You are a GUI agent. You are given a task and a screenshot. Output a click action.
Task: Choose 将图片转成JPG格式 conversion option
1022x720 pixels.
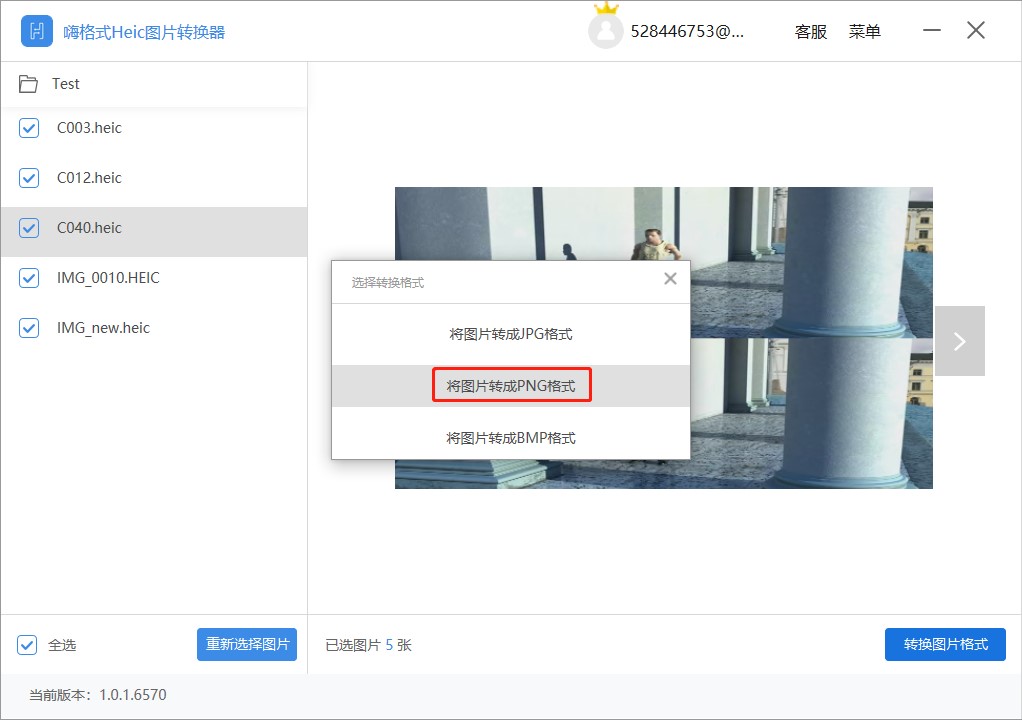coord(511,334)
